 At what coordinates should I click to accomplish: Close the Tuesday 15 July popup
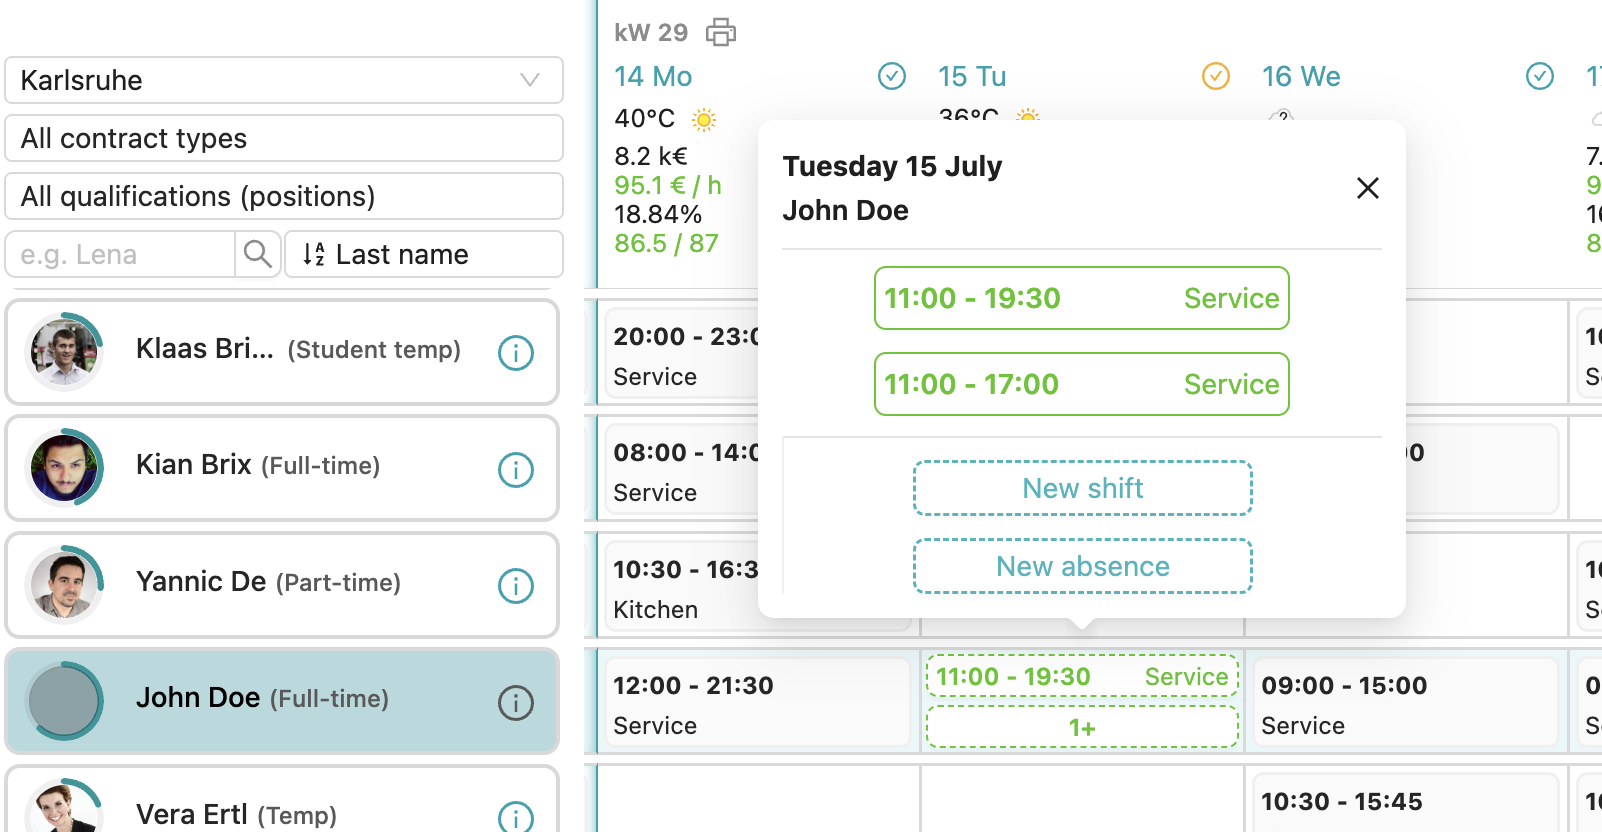coord(1367,188)
